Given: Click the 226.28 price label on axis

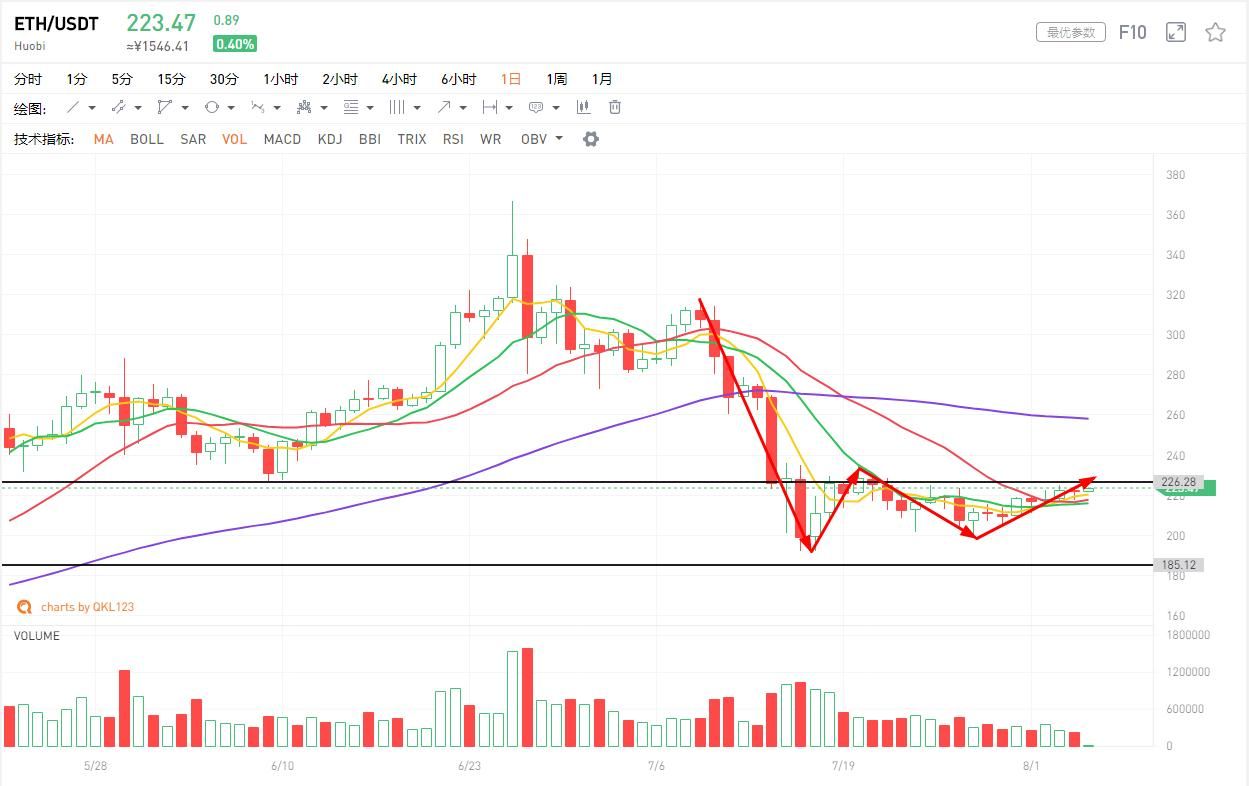Looking at the screenshot, I should pyautogui.click(x=1179, y=482).
